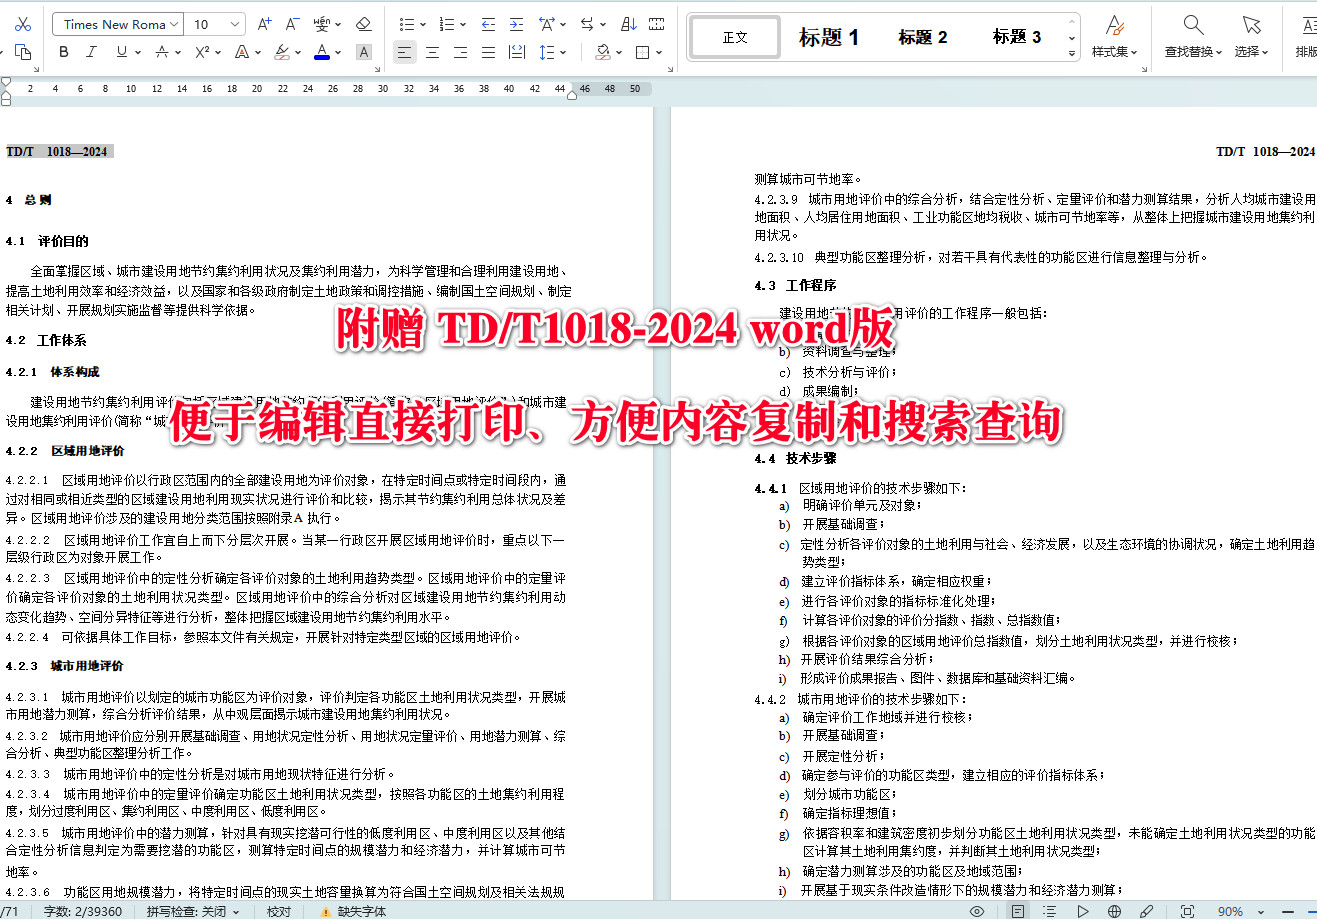Image resolution: width=1317 pixels, height=919 pixels.
Task: Decrease font size with A- icon
Action: [292, 24]
